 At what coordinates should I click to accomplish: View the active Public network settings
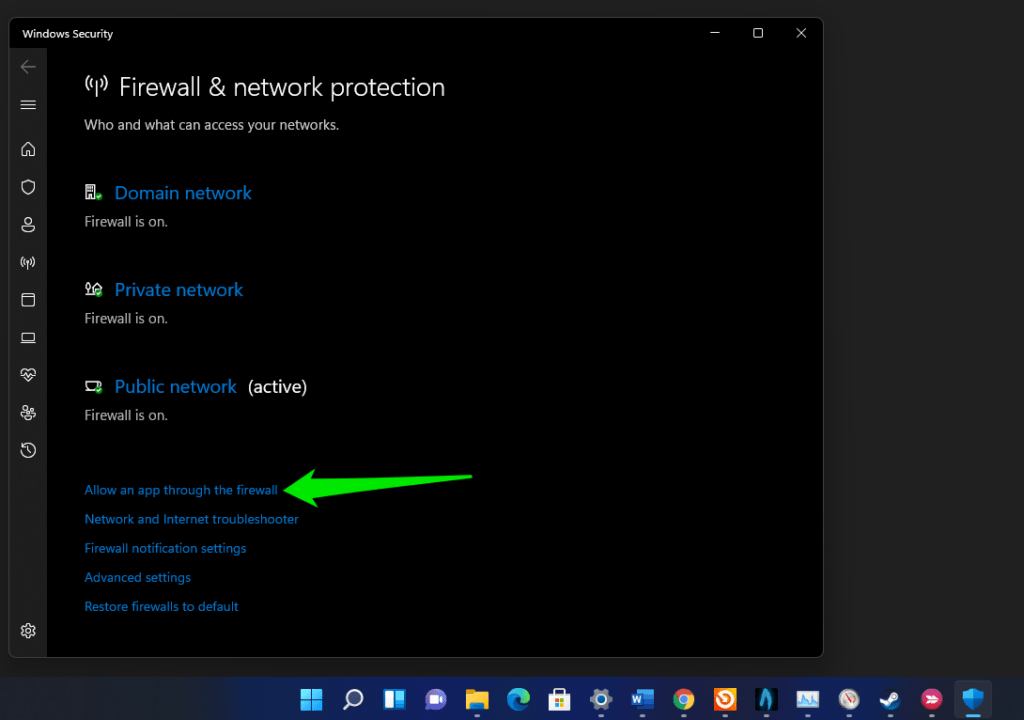pyautogui.click(x=175, y=386)
